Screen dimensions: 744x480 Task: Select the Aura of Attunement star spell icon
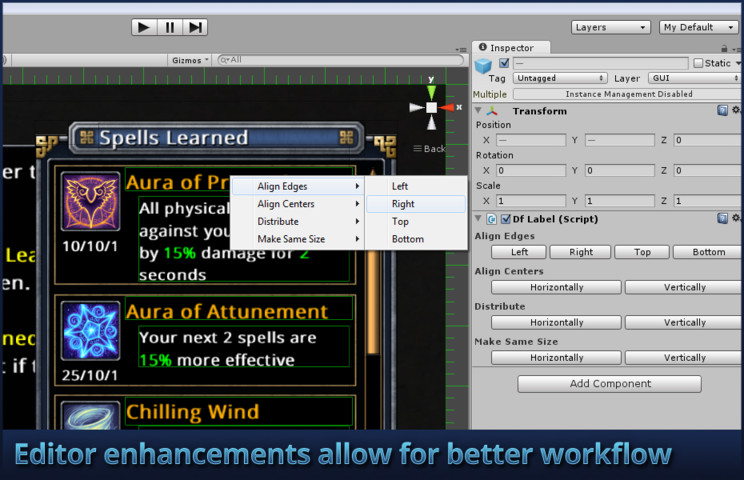coord(91,331)
